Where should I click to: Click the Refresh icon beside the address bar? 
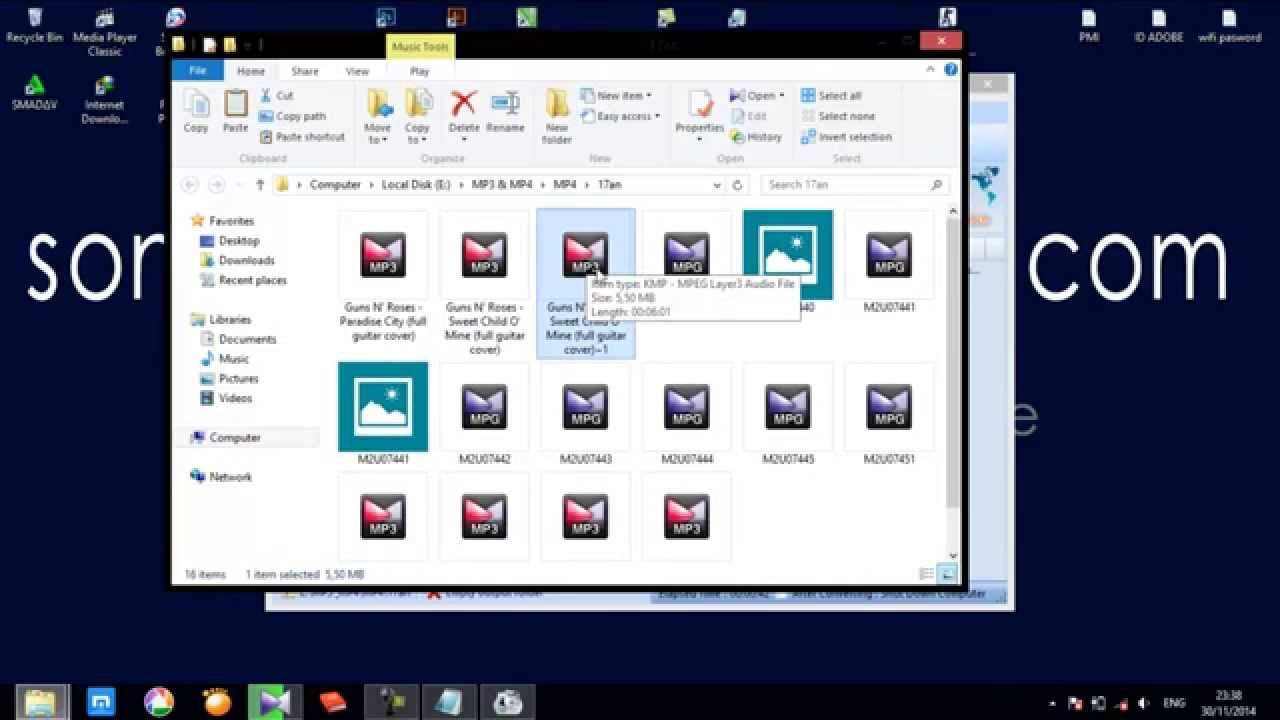737,185
